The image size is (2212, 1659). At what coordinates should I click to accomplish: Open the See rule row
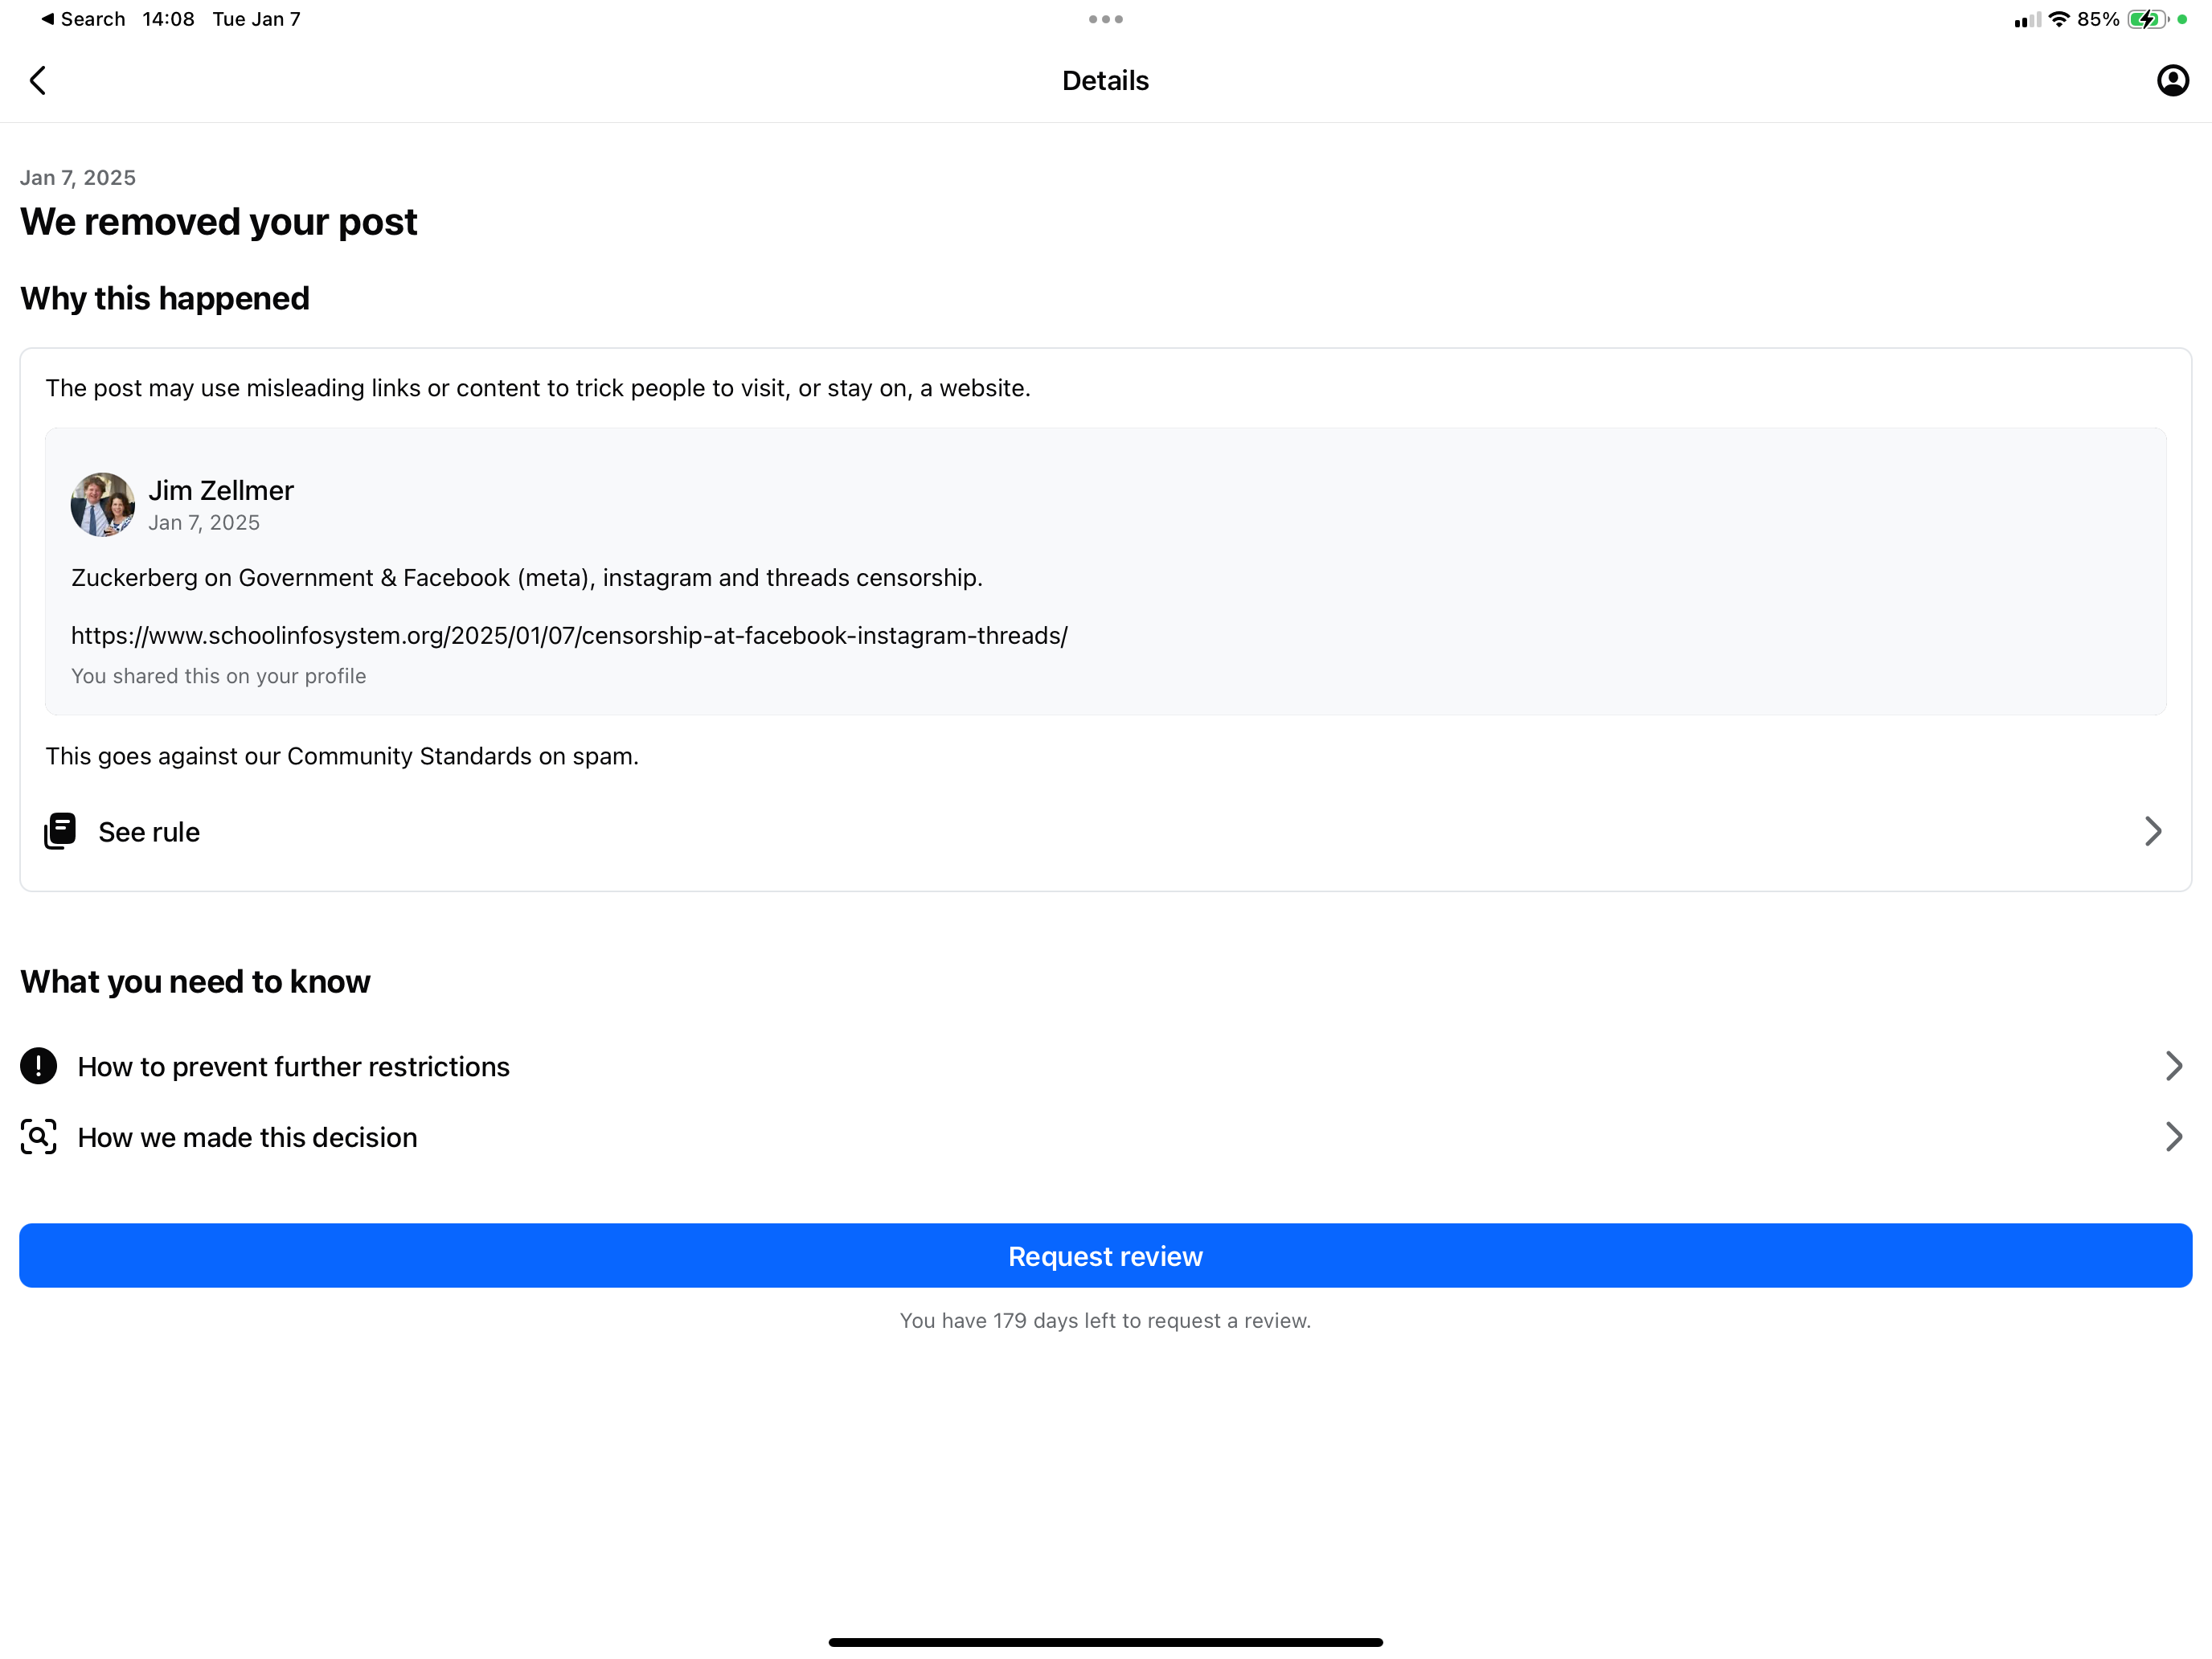tap(1106, 831)
